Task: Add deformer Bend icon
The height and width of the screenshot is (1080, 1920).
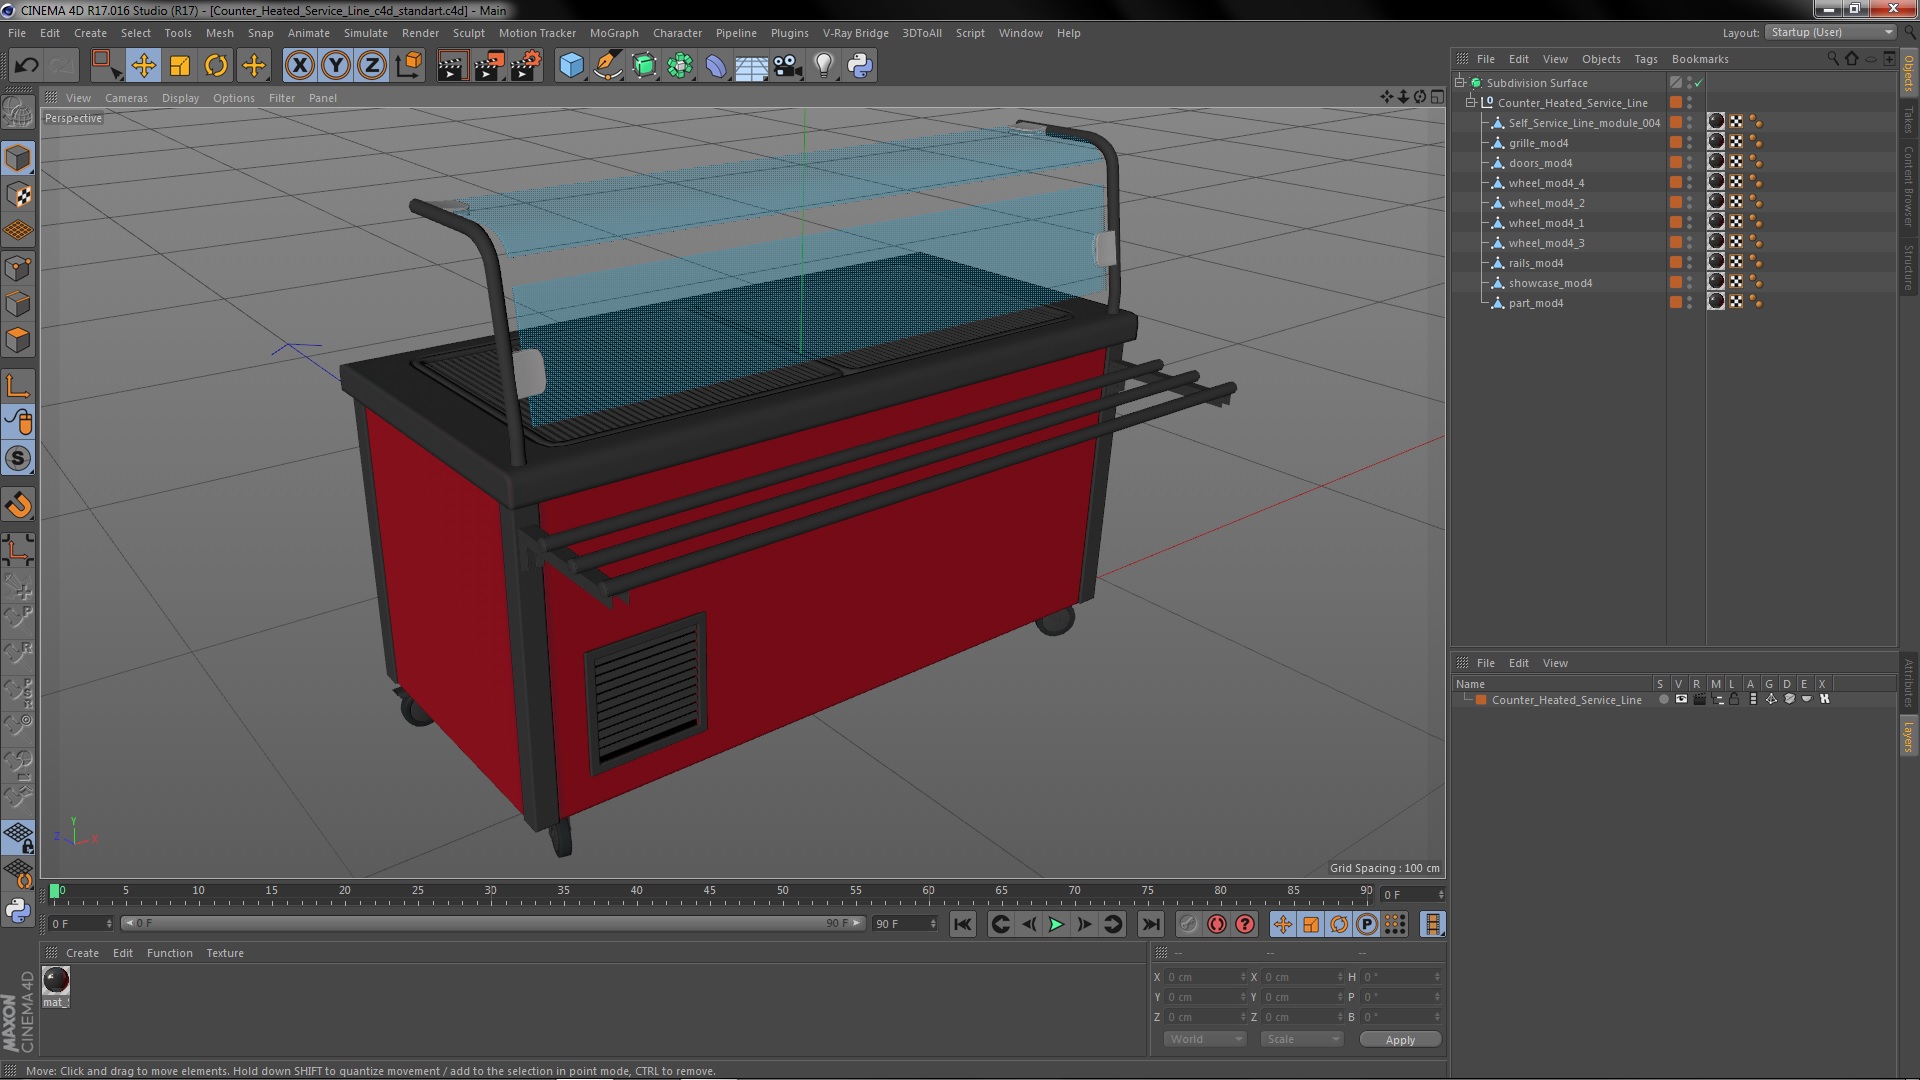Action: point(716,66)
